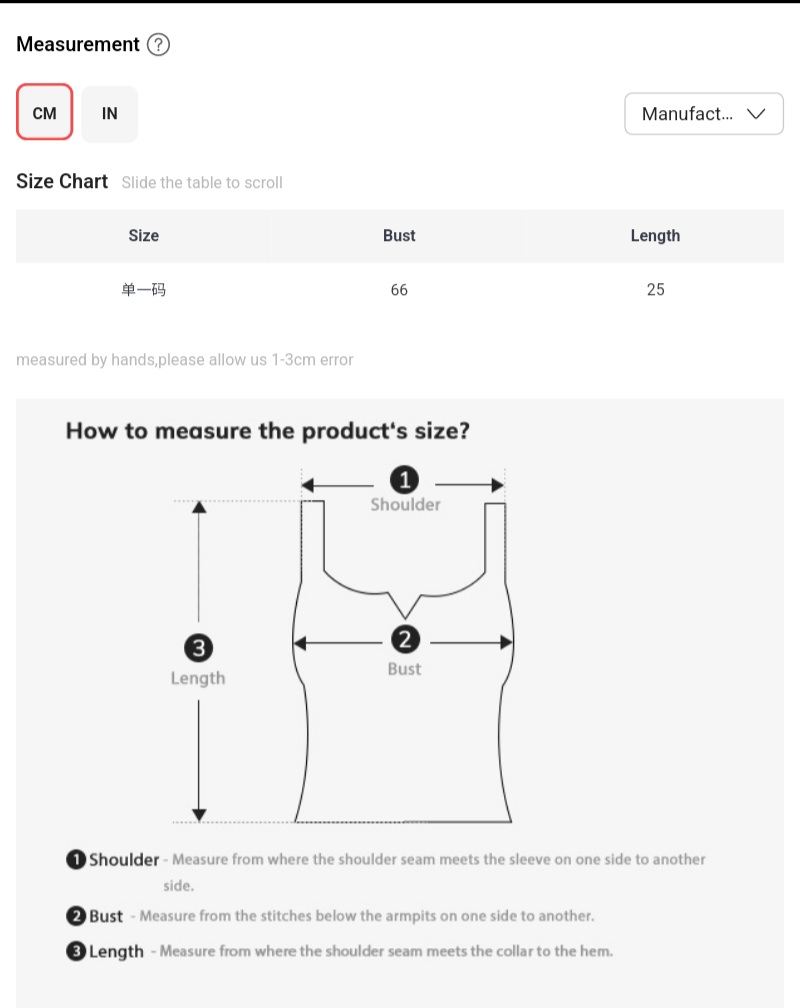Switch units to CM
The width and height of the screenshot is (800, 1008).
pyautogui.click(x=45, y=113)
